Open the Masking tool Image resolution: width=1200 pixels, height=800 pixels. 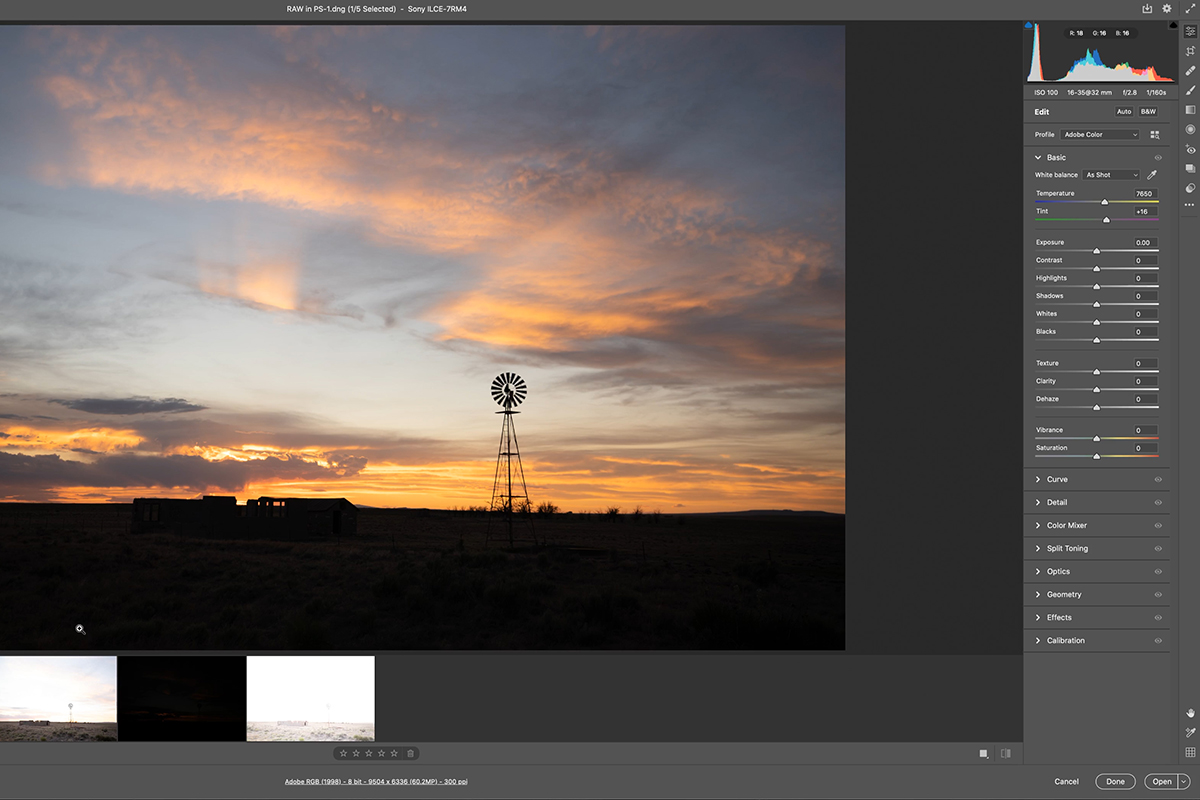(x=1189, y=92)
